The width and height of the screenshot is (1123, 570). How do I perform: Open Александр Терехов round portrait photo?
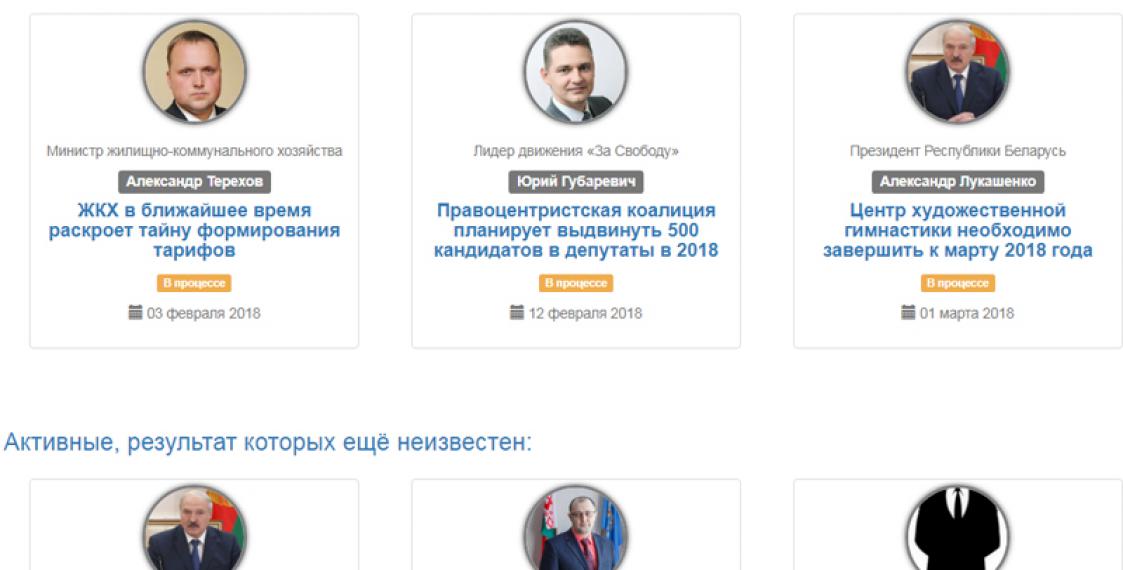coord(194,72)
